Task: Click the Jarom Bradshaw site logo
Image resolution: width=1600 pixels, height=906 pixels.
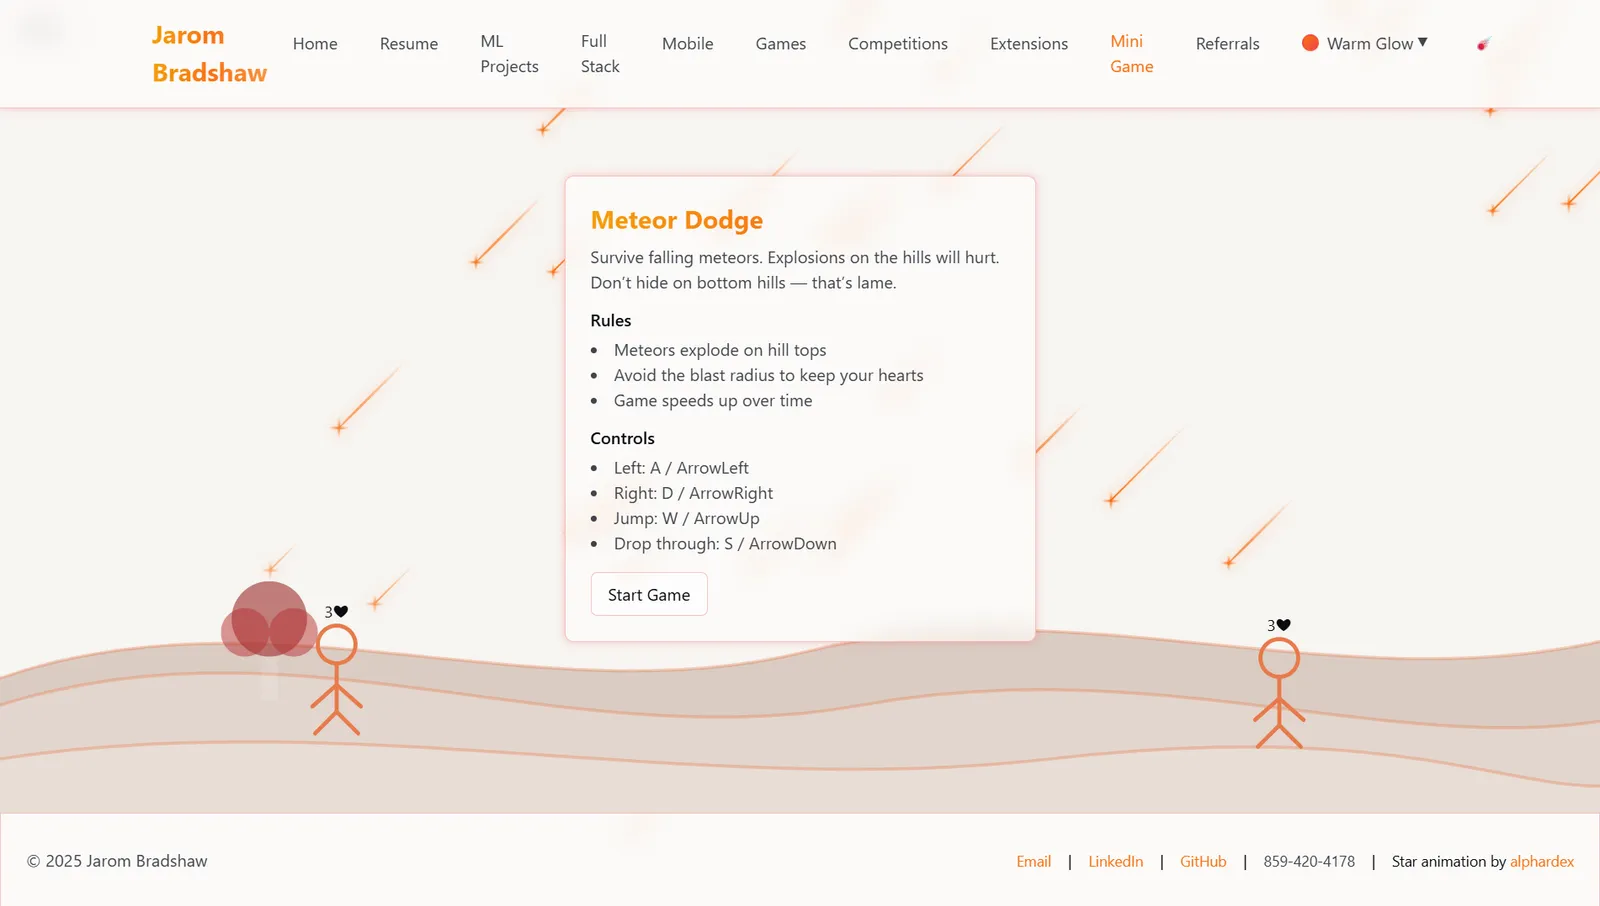Action: [x=209, y=54]
